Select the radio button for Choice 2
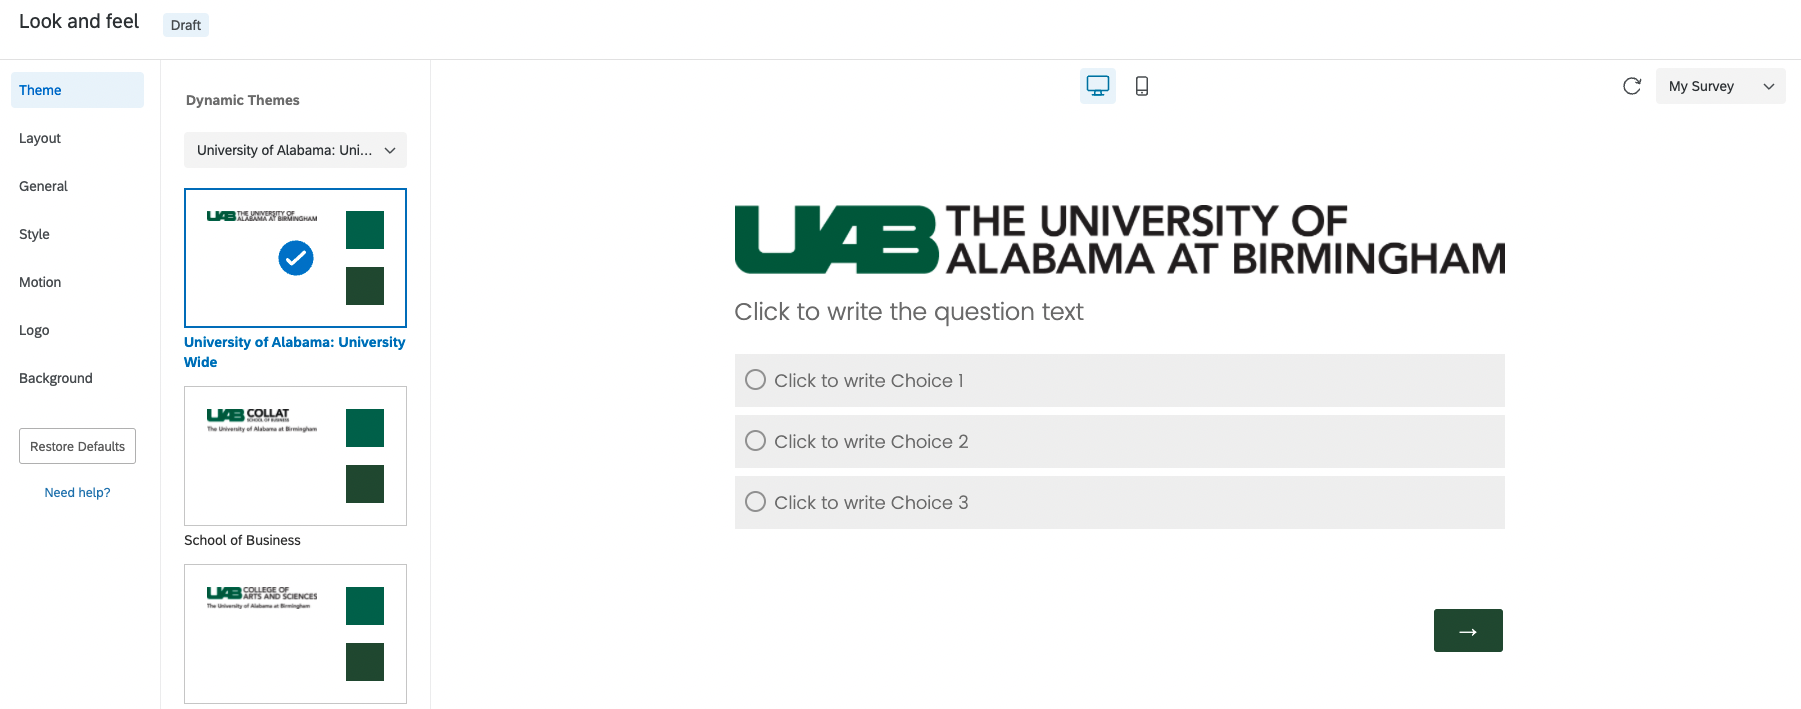The height and width of the screenshot is (709, 1801). click(756, 441)
